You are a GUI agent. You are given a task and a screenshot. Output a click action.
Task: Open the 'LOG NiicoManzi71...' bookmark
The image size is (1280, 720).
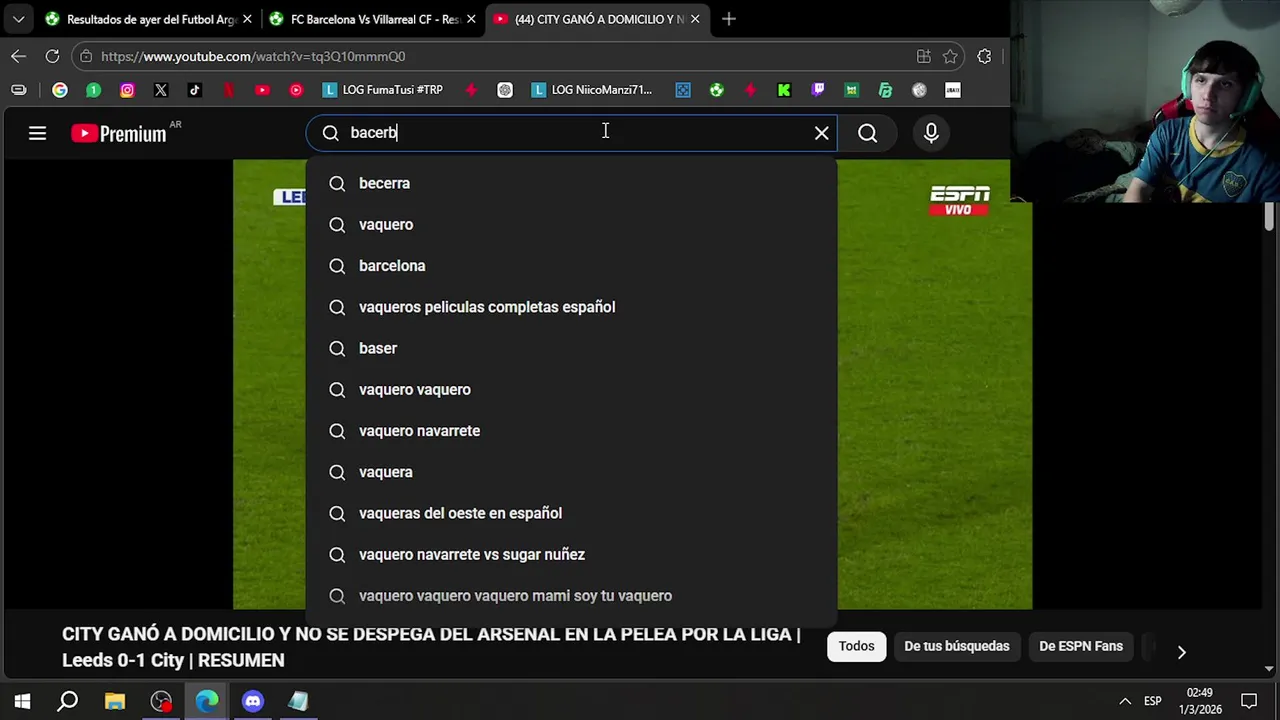coord(592,90)
